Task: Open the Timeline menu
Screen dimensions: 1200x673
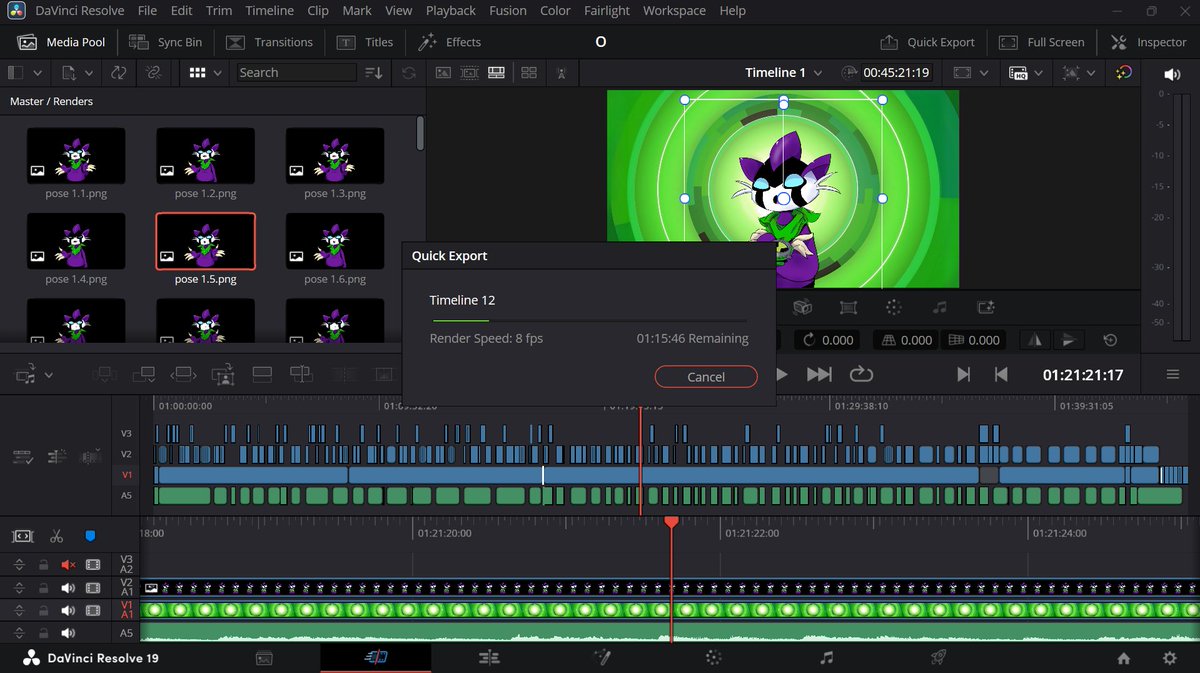Action: point(269,11)
